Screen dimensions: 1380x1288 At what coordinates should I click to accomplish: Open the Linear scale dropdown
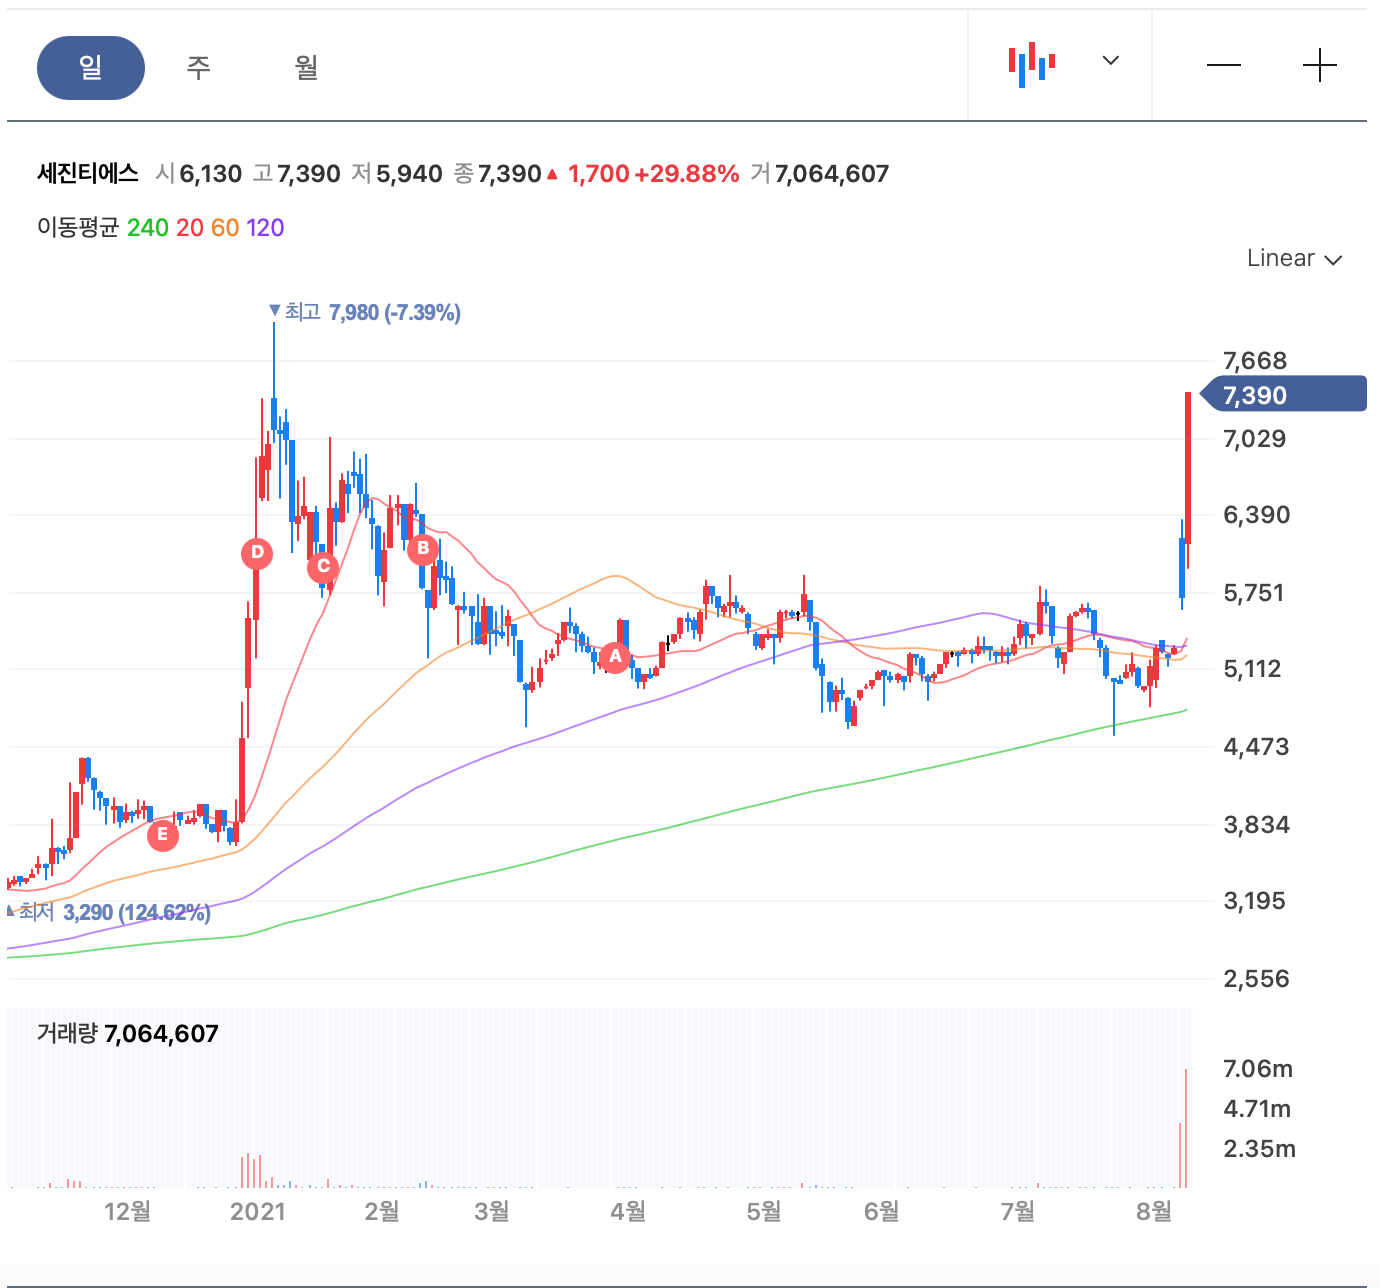[1294, 259]
